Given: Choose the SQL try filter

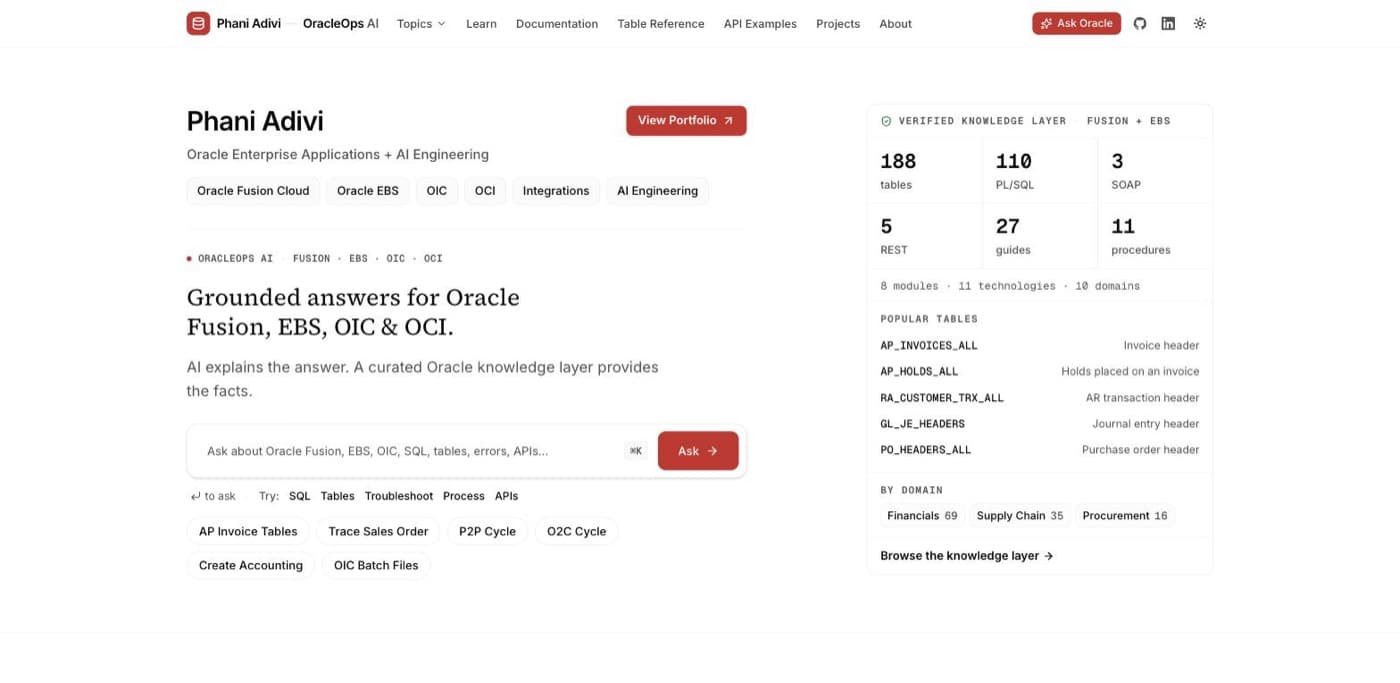Looking at the screenshot, I should pos(300,496).
